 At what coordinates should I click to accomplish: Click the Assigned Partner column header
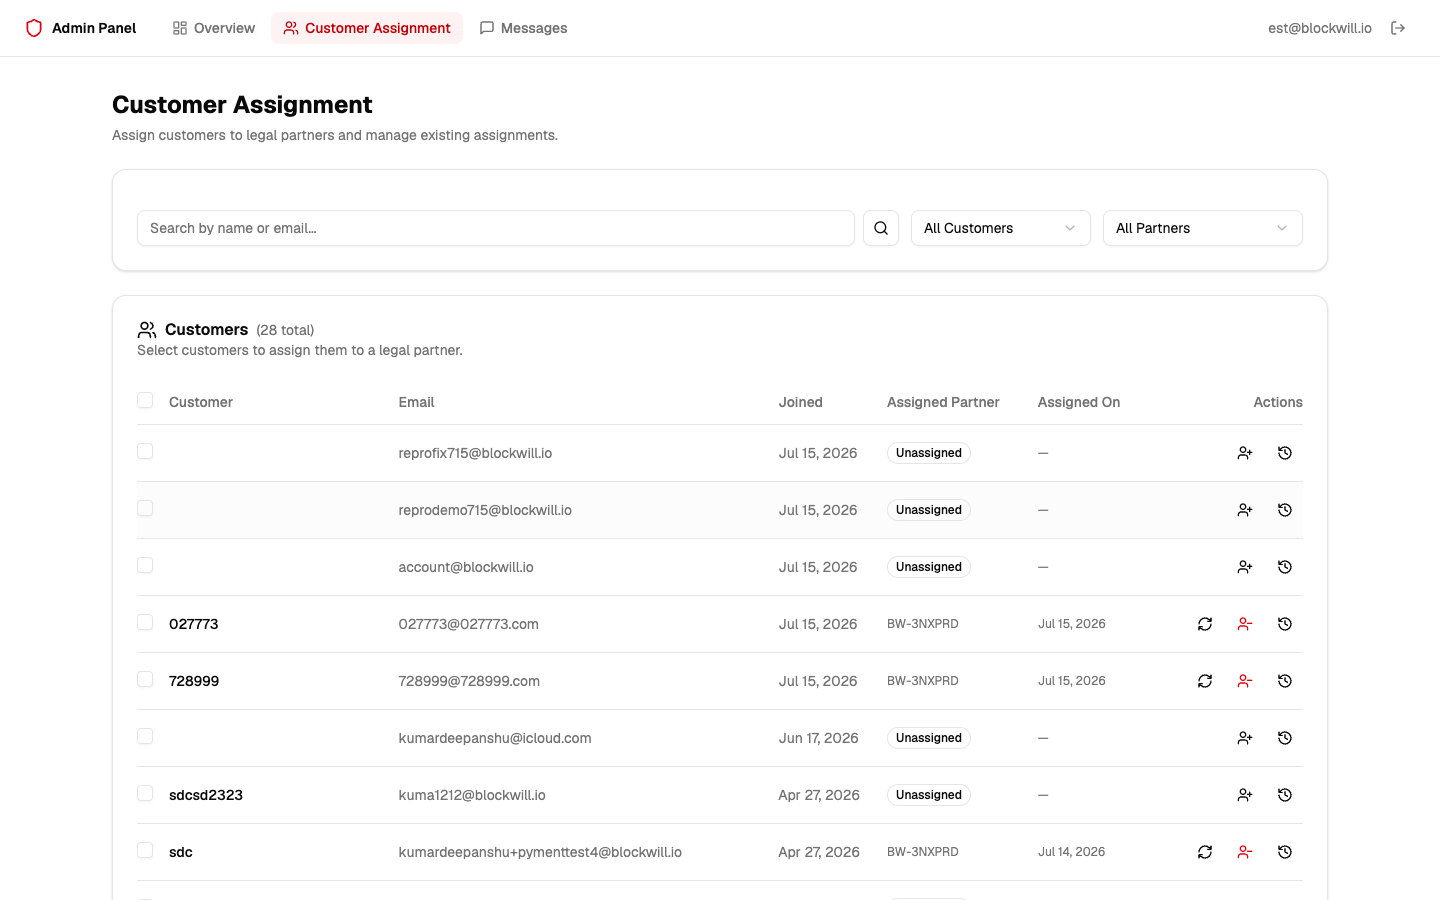[x=943, y=402]
